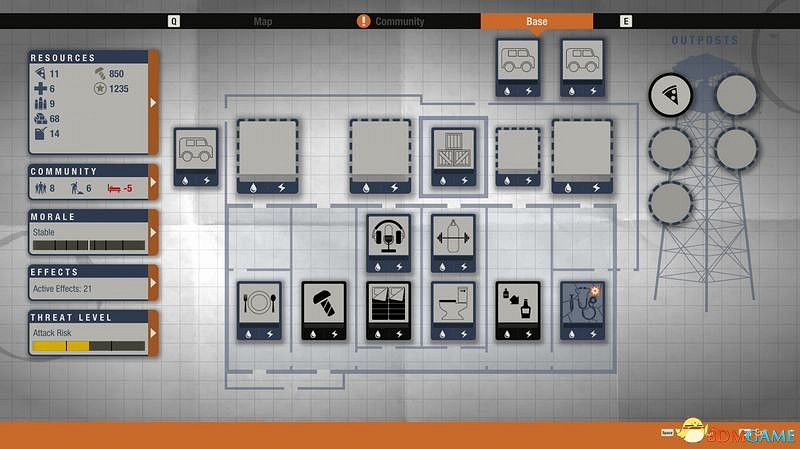Open the infirmary stethoscope facility

coord(582,304)
